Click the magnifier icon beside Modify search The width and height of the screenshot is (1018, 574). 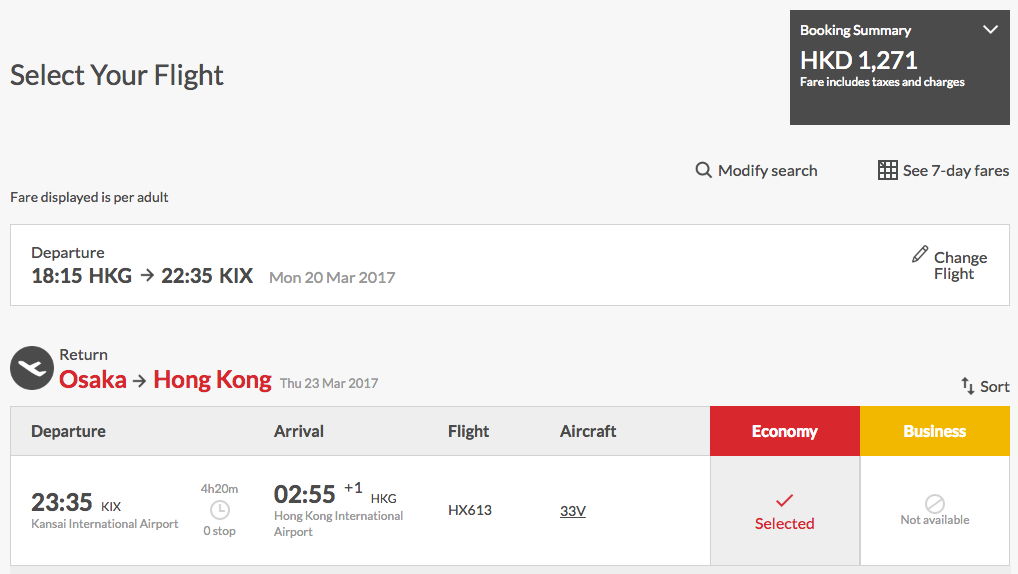pos(703,170)
